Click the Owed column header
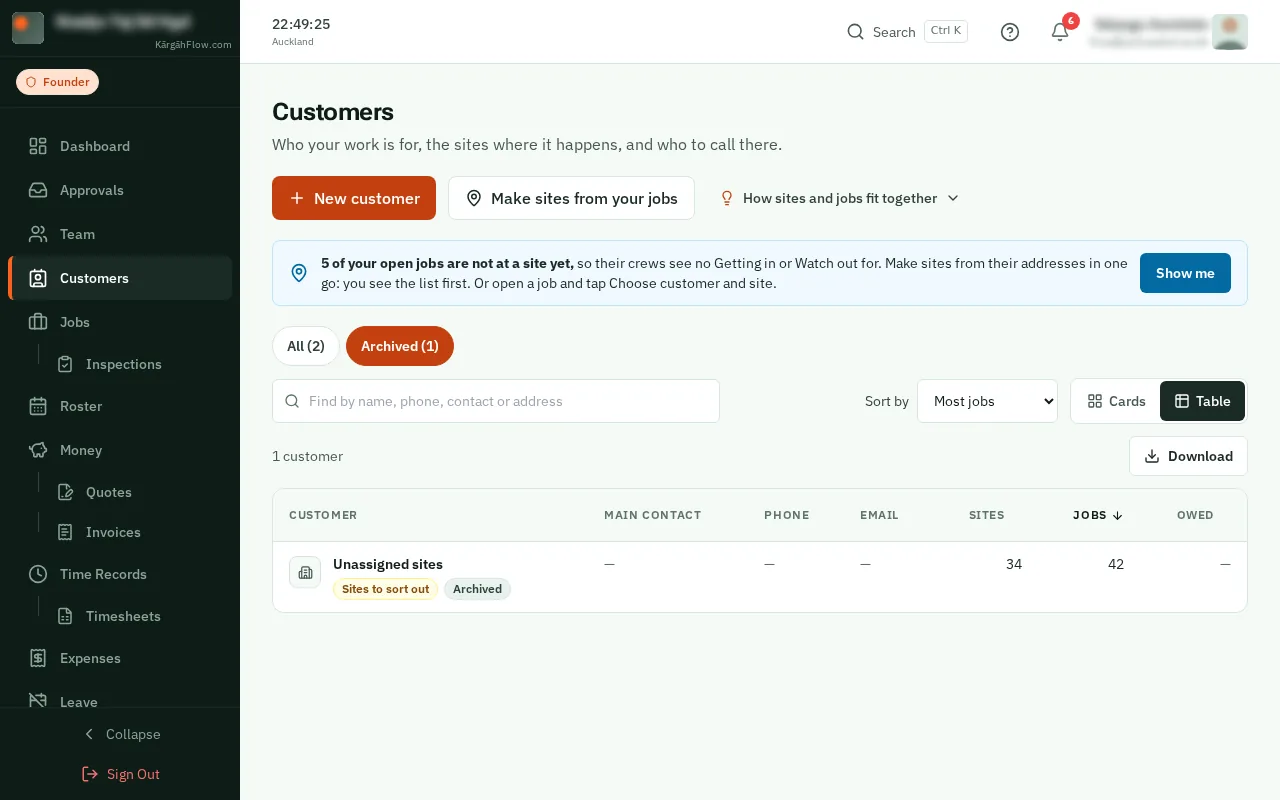The width and height of the screenshot is (1280, 800). pos(1195,515)
